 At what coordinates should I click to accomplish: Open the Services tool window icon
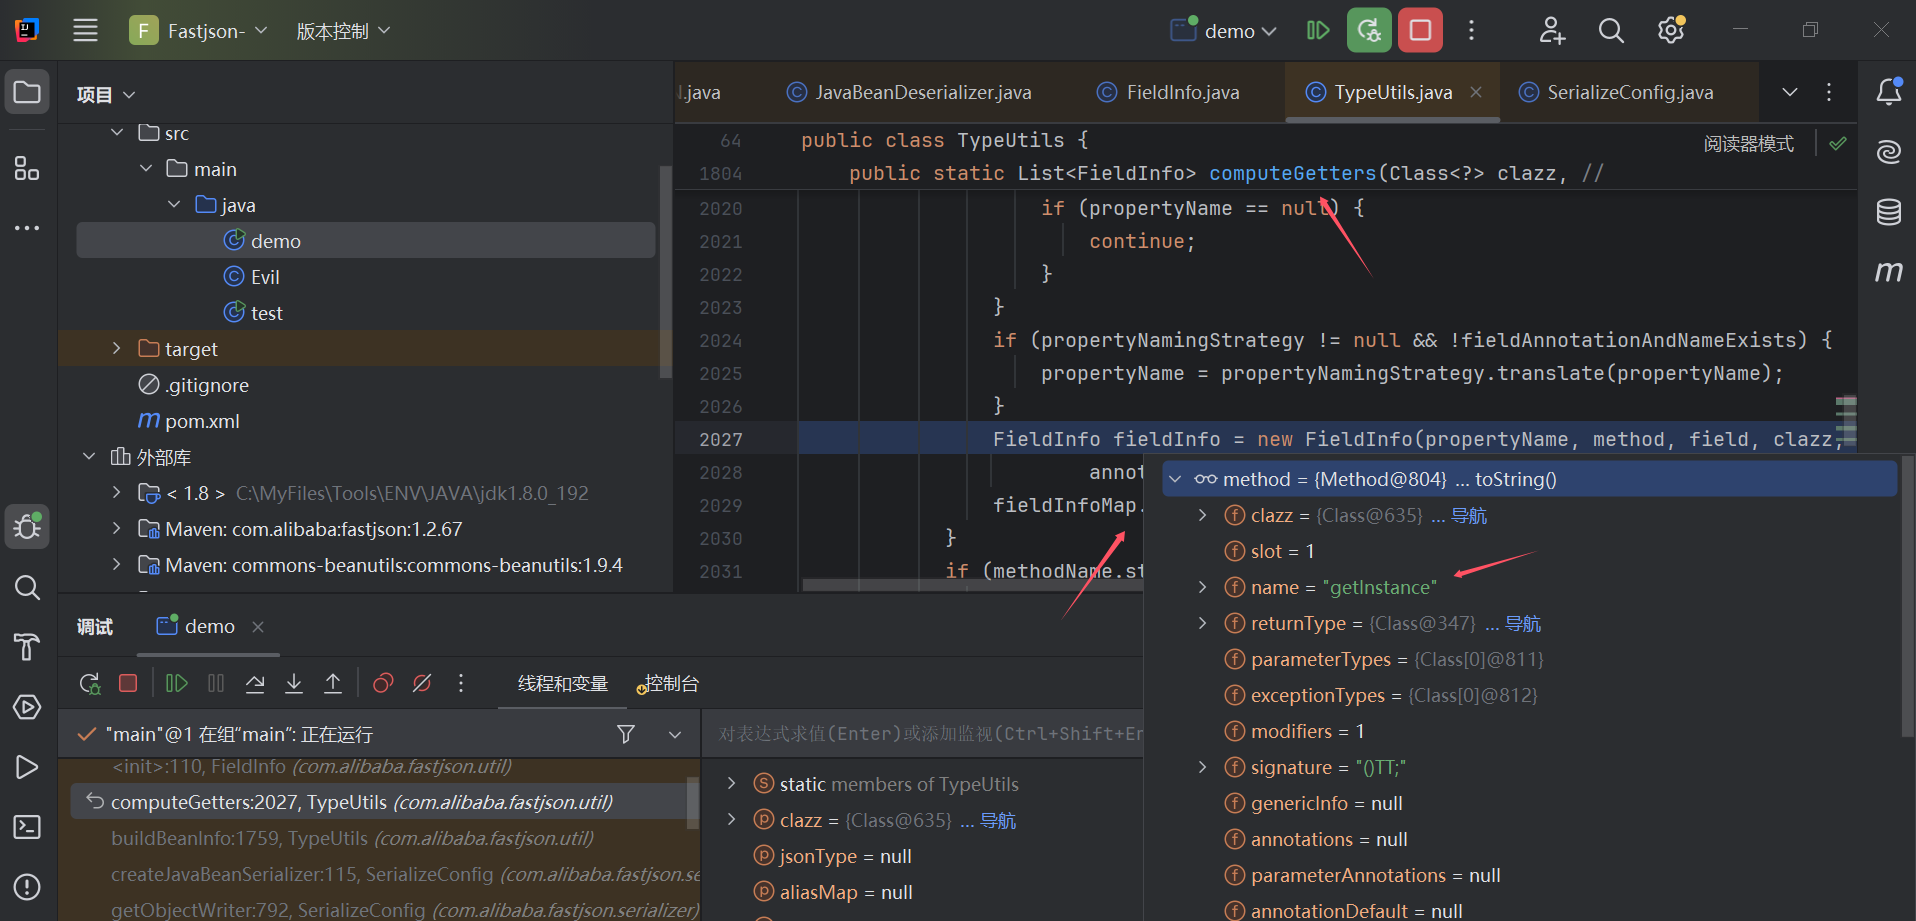pos(27,707)
